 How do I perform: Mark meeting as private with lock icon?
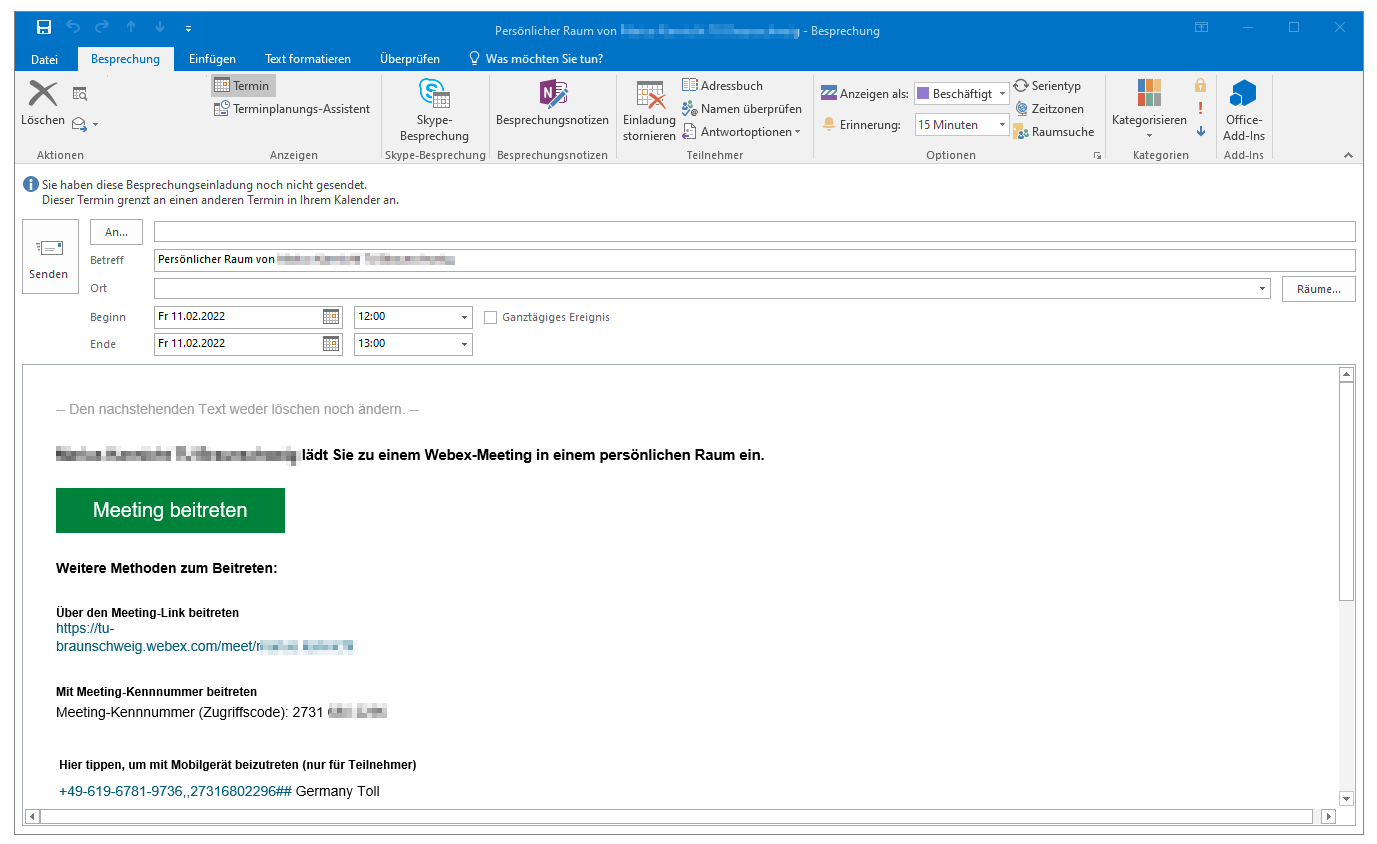tap(1200, 86)
